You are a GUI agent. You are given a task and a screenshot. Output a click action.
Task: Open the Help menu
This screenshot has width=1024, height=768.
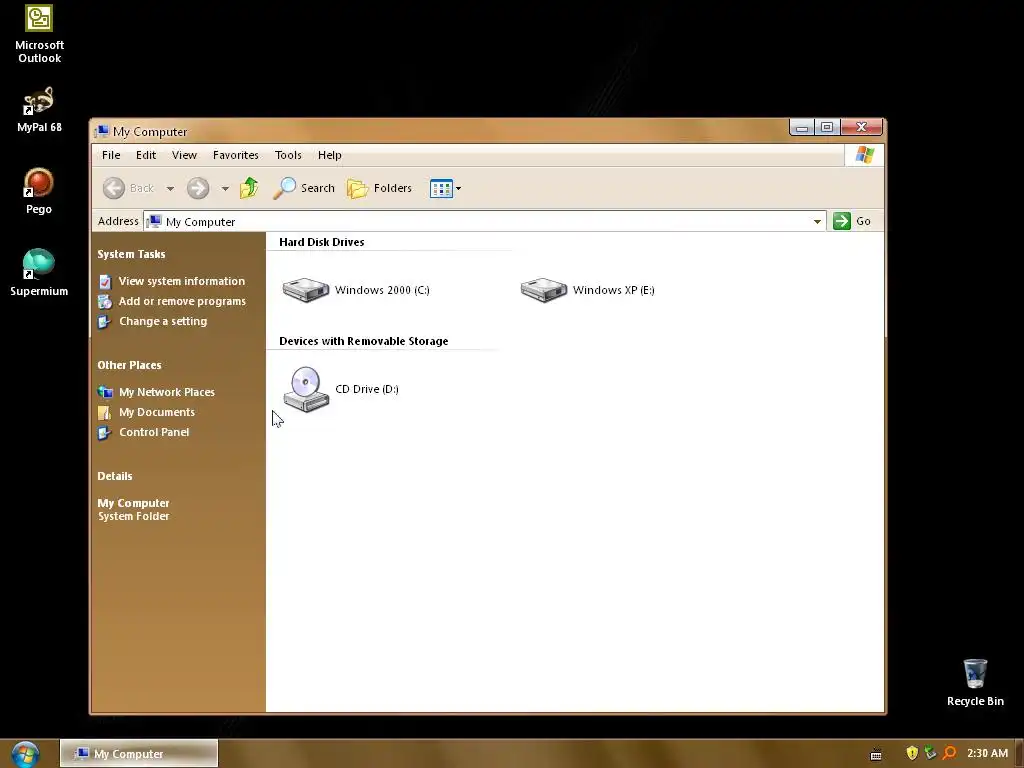coord(330,155)
